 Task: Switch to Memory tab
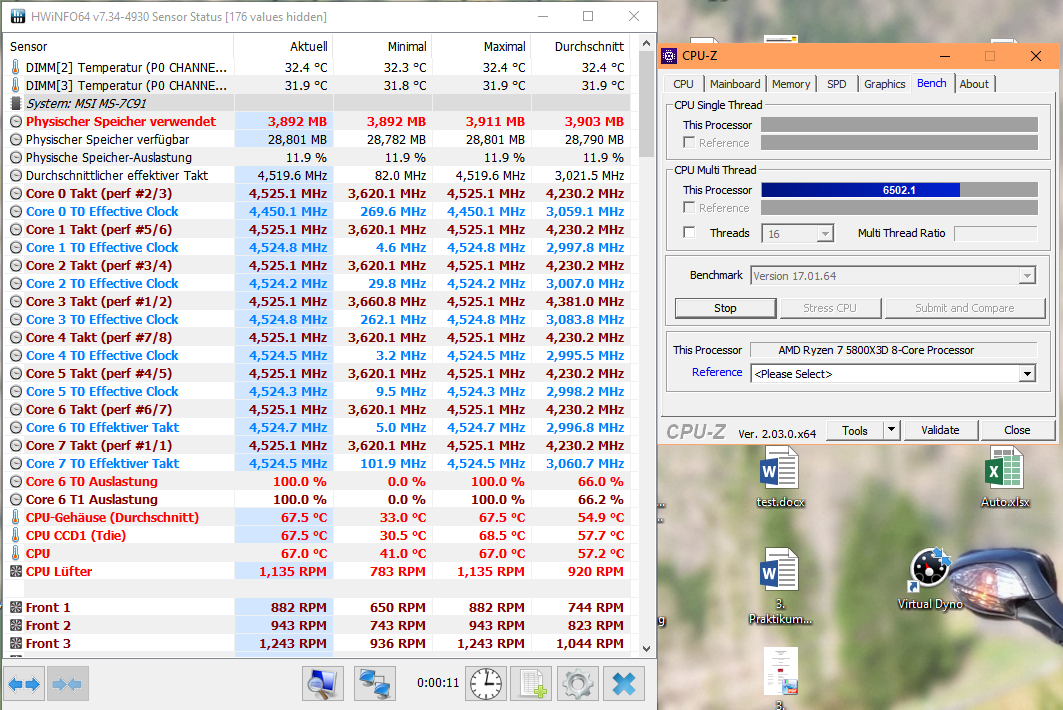coord(791,83)
